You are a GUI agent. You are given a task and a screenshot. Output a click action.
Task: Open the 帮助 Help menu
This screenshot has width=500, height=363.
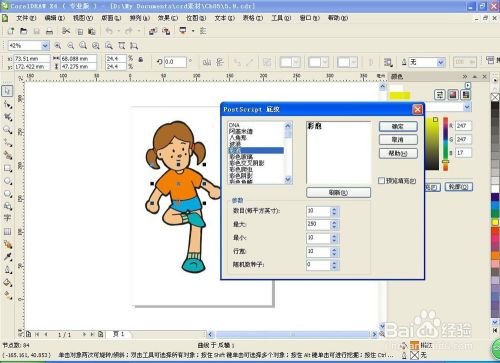click(338, 18)
